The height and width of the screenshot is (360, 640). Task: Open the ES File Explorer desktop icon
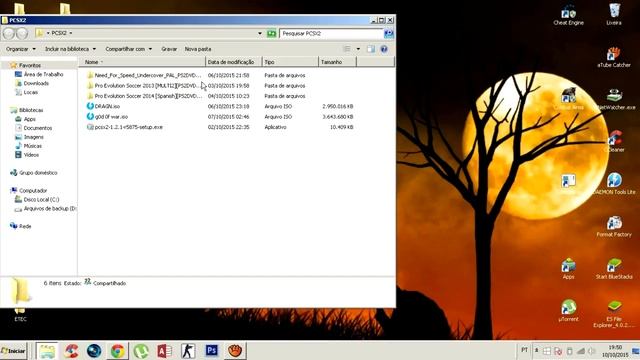click(x=614, y=314)
